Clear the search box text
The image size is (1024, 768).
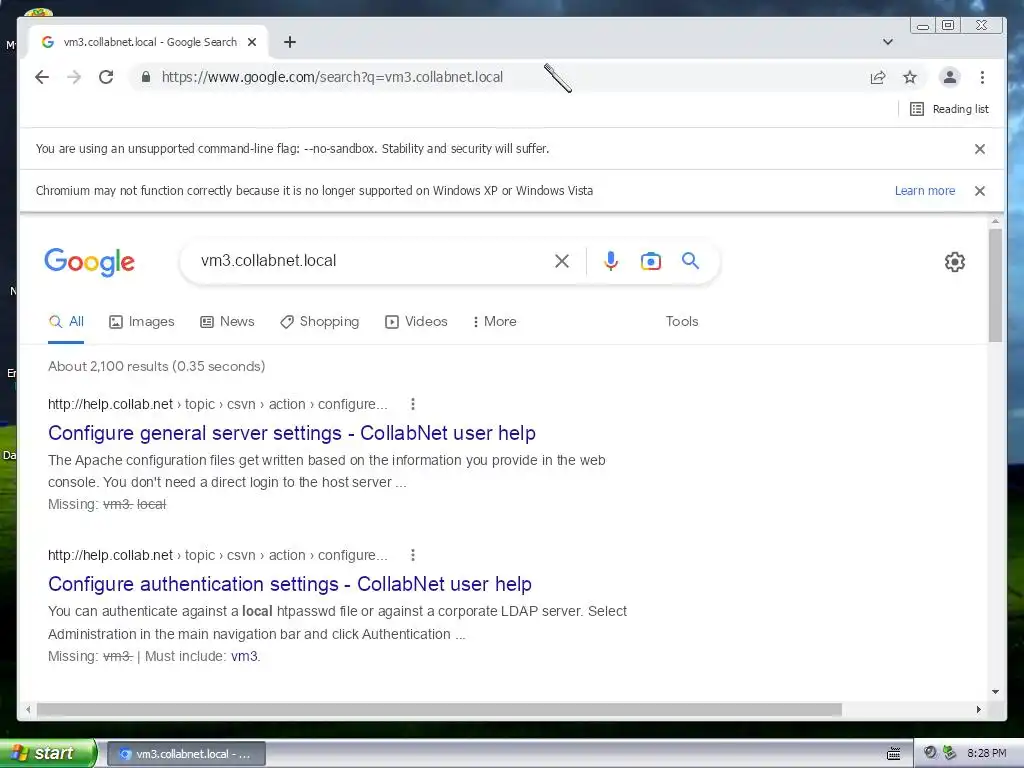click(562, 261)
